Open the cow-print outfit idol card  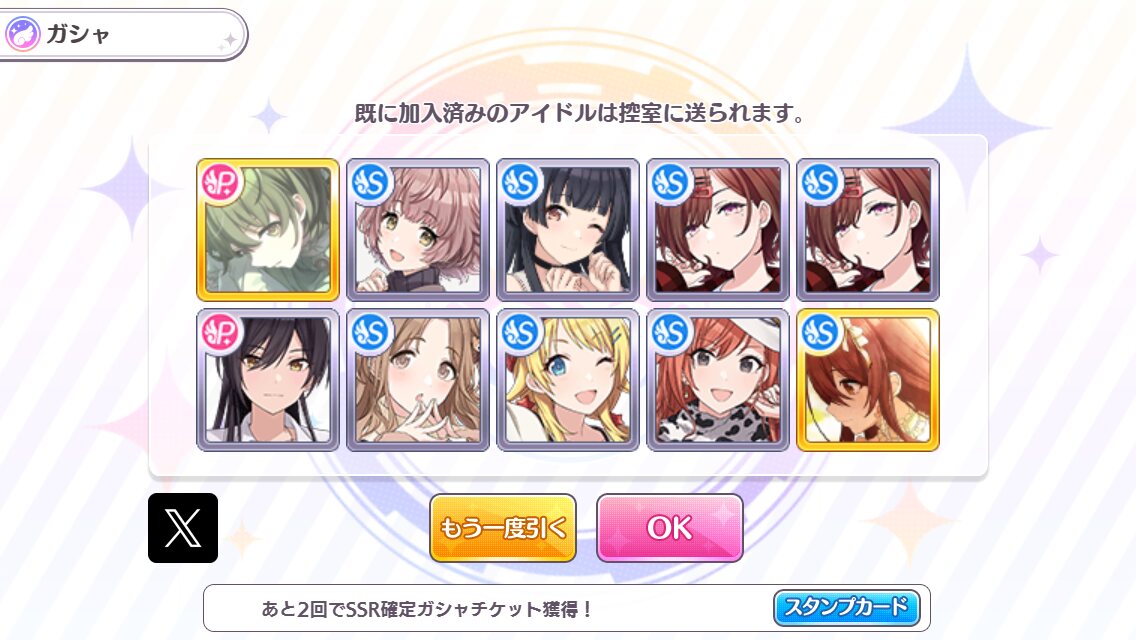coord(718,380)
